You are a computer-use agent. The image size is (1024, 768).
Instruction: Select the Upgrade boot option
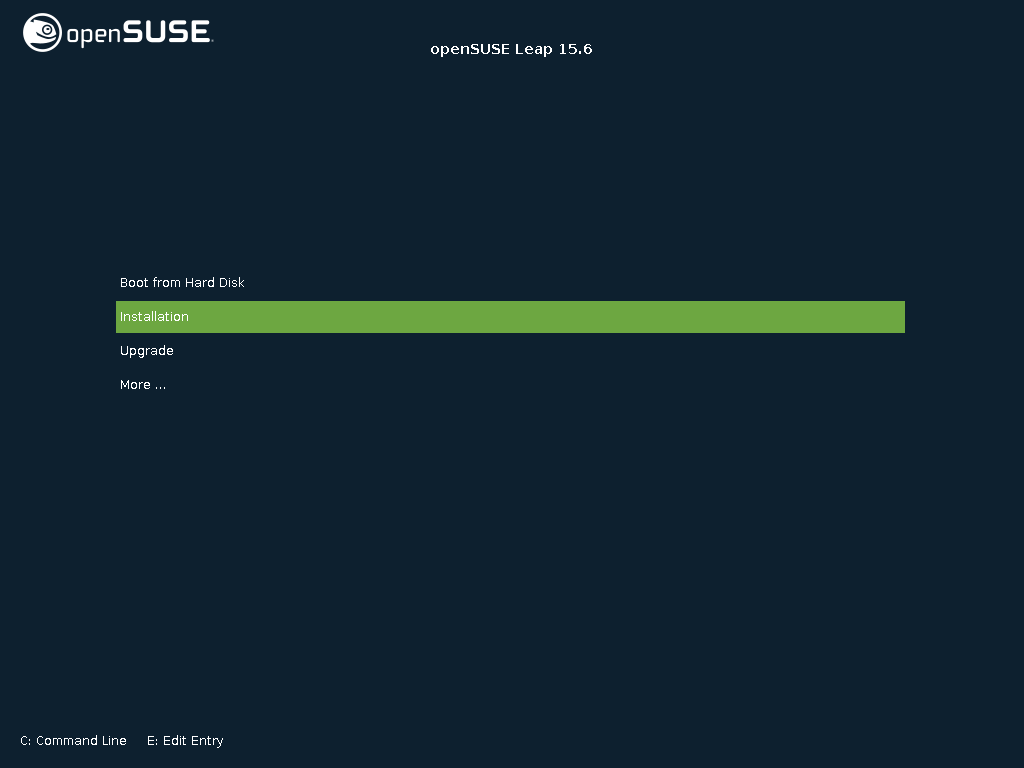click(x=147, y=351)
